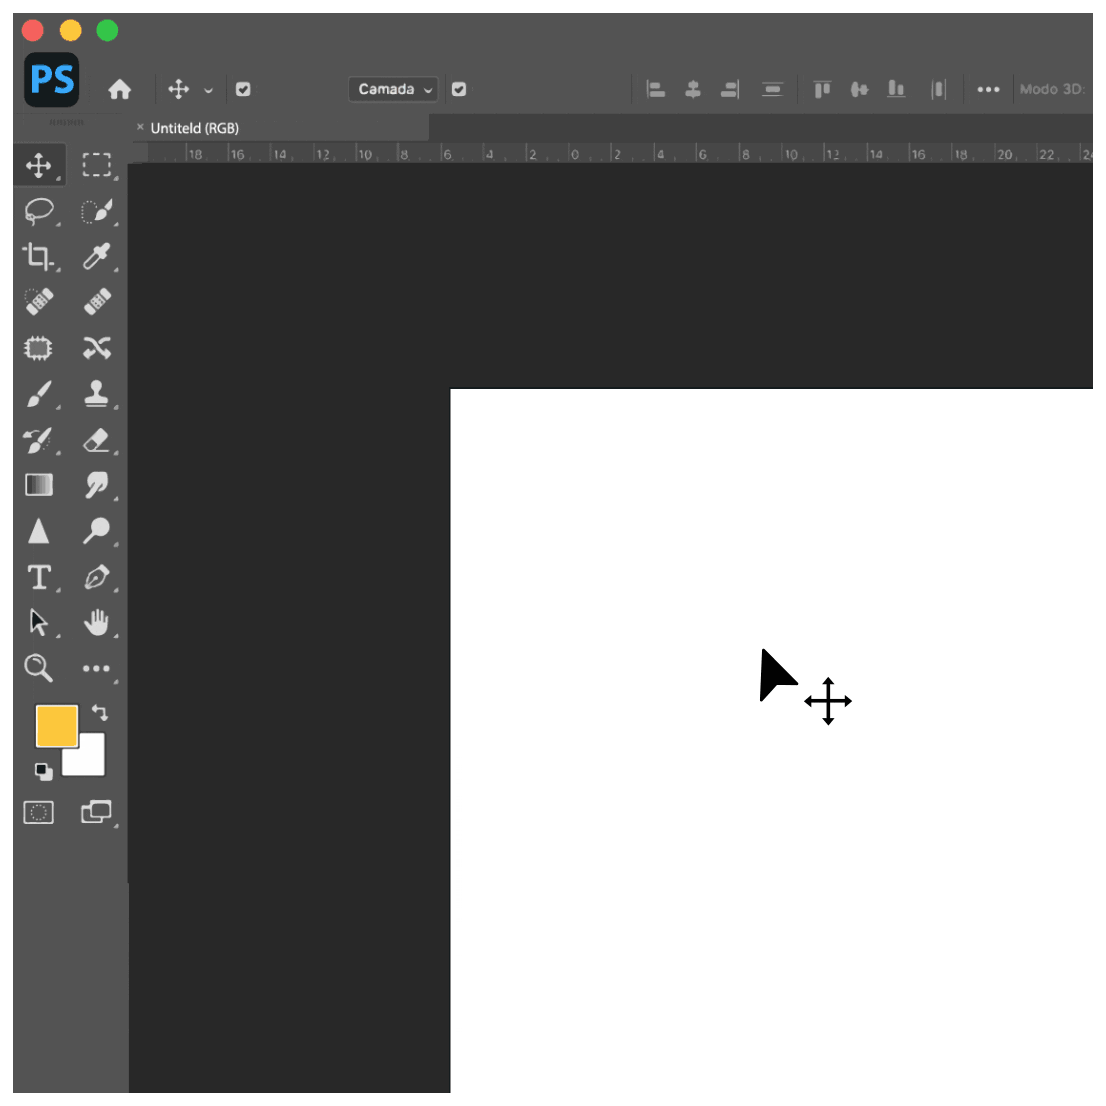Enter Quick Mask mode
1106x1106 pixels.
[x=39, y=812]
